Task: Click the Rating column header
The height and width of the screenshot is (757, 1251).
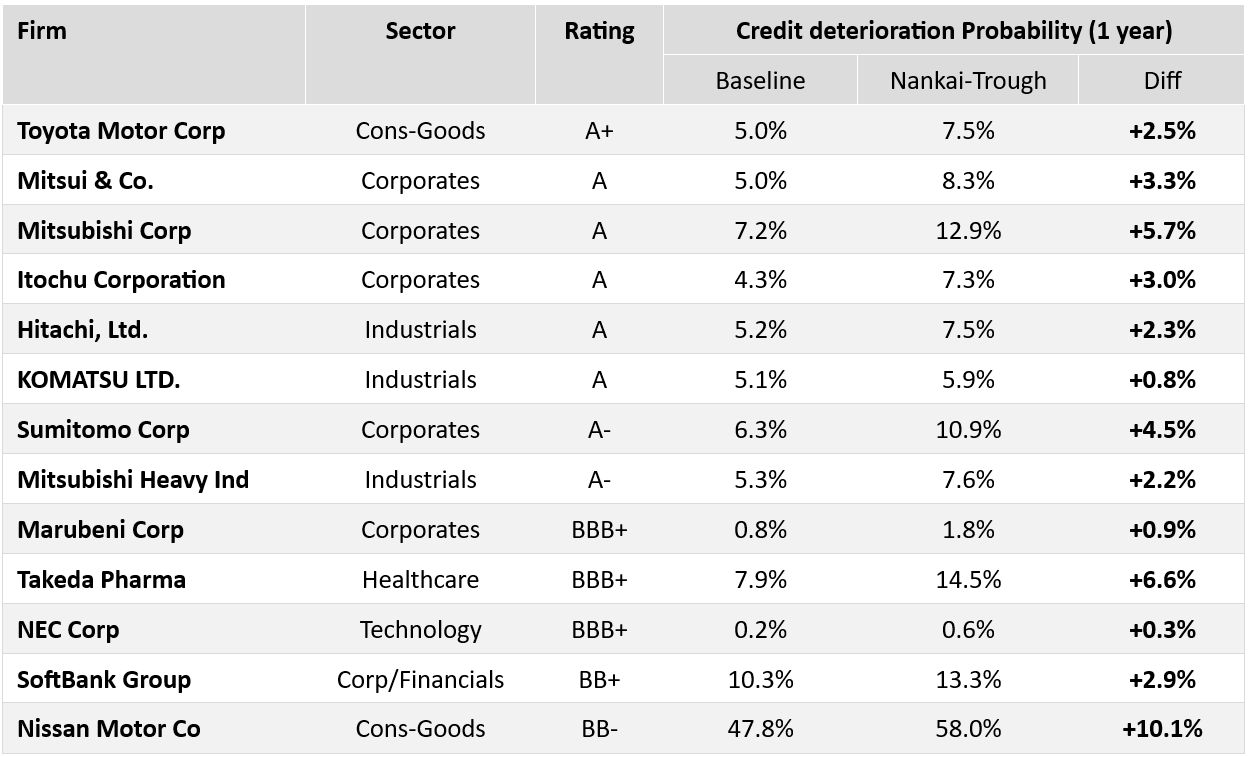Action: click(x=599, y=31)
